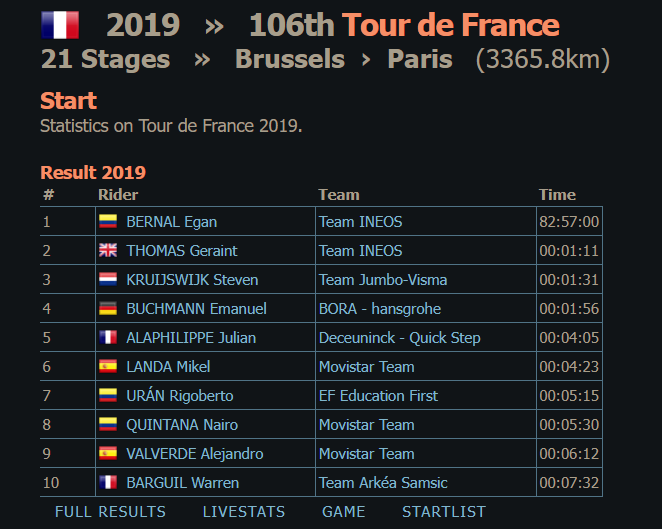Click the French flag beside Alaphilippe Julian

pos(108,338)
